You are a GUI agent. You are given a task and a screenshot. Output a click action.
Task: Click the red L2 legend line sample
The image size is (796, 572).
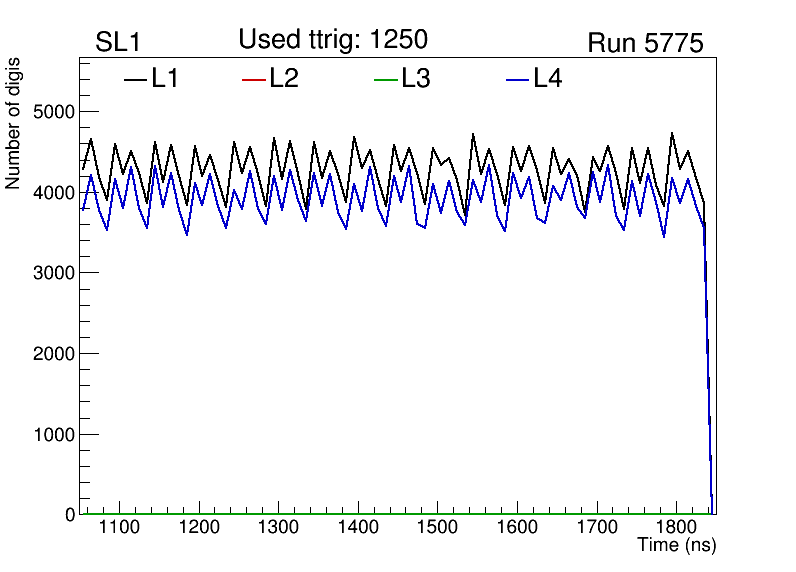tap(254, 80)
